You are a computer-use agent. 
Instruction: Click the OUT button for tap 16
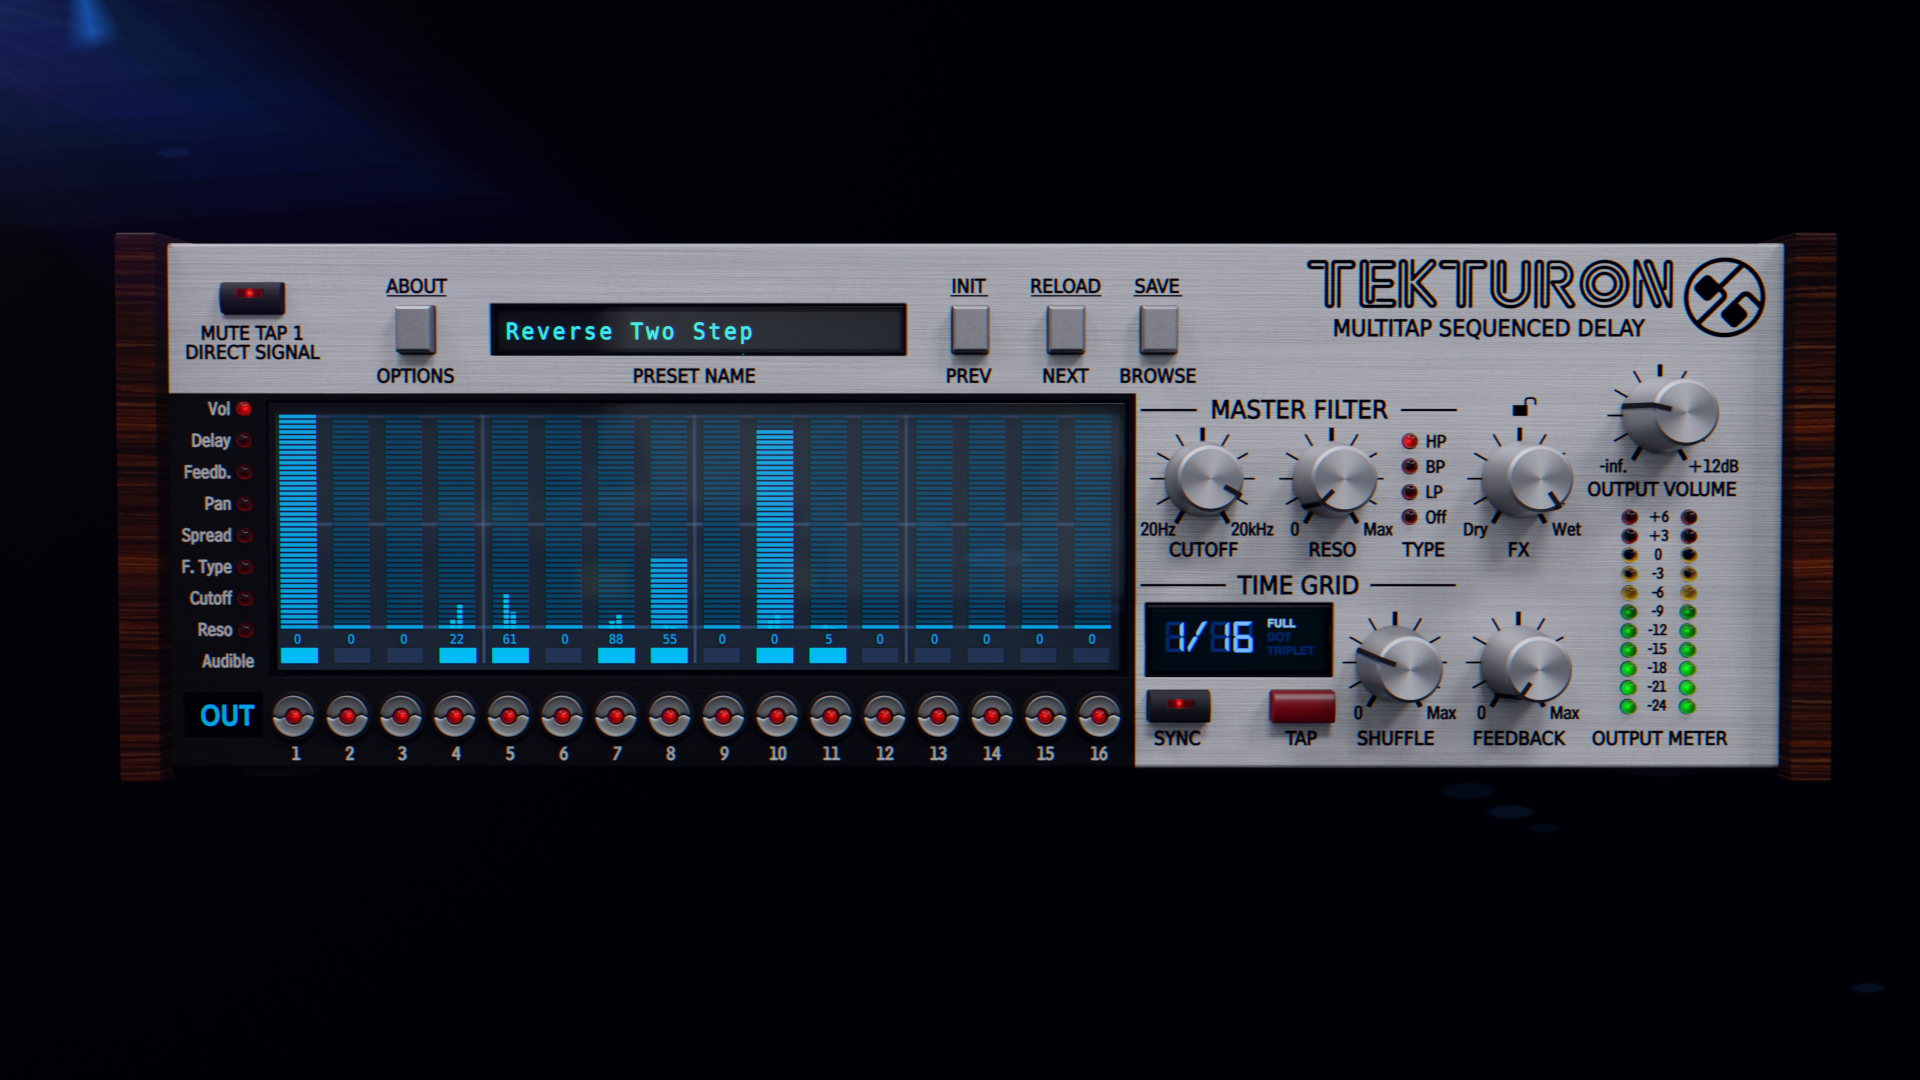tap(1098, 716)
